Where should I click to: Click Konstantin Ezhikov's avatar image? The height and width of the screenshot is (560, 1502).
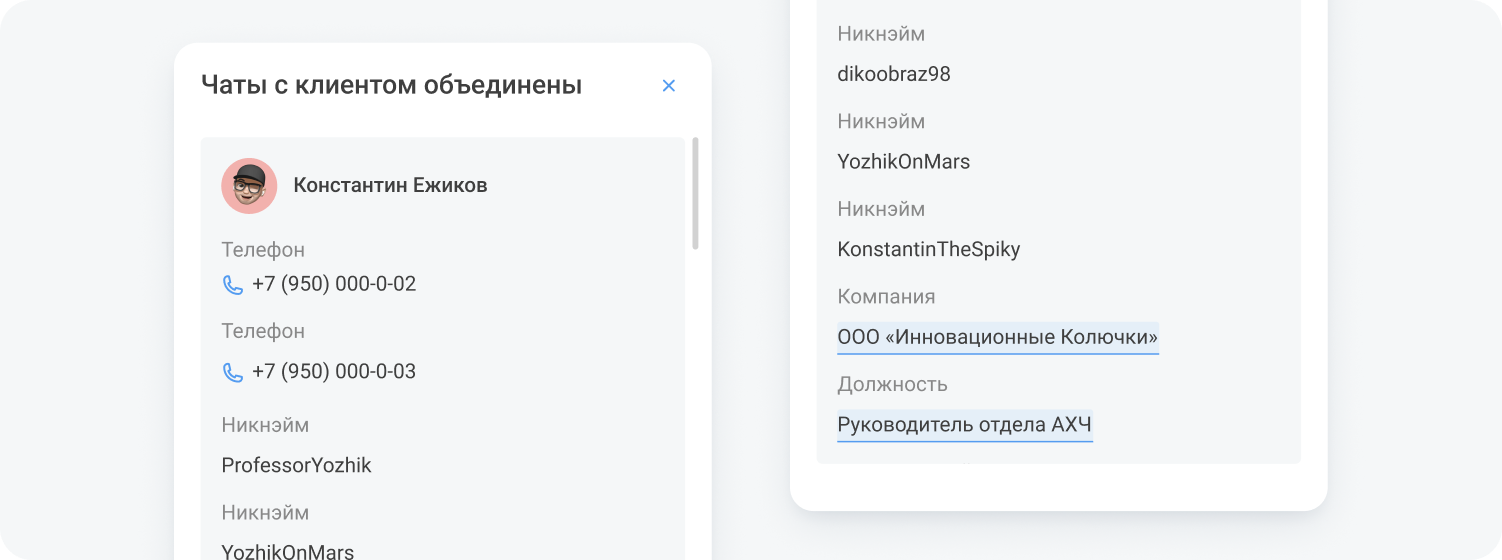(x=249, y=186)
